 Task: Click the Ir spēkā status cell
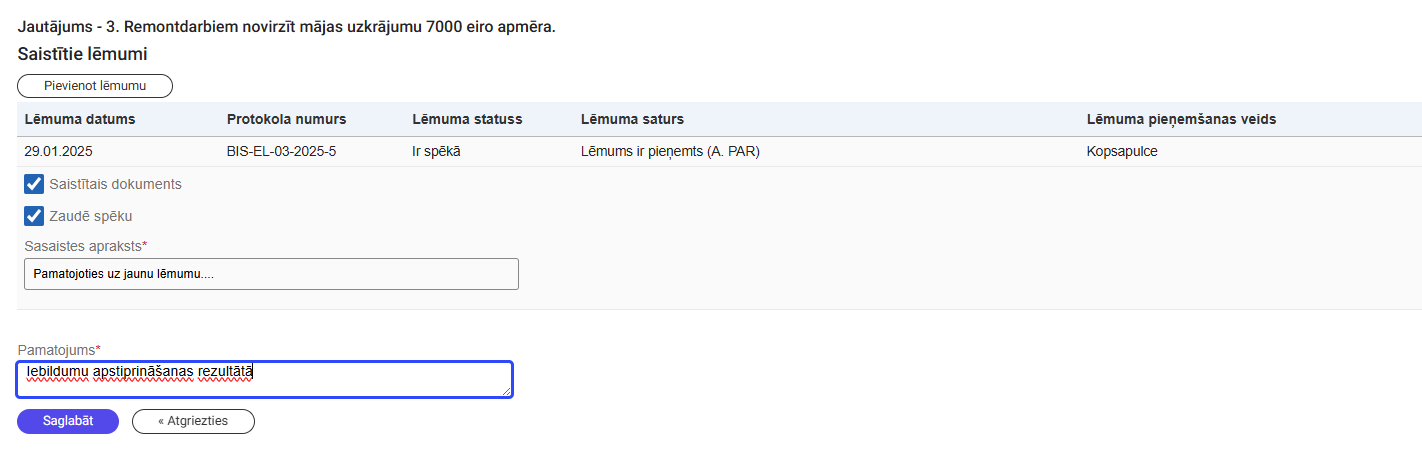point(436,152)
